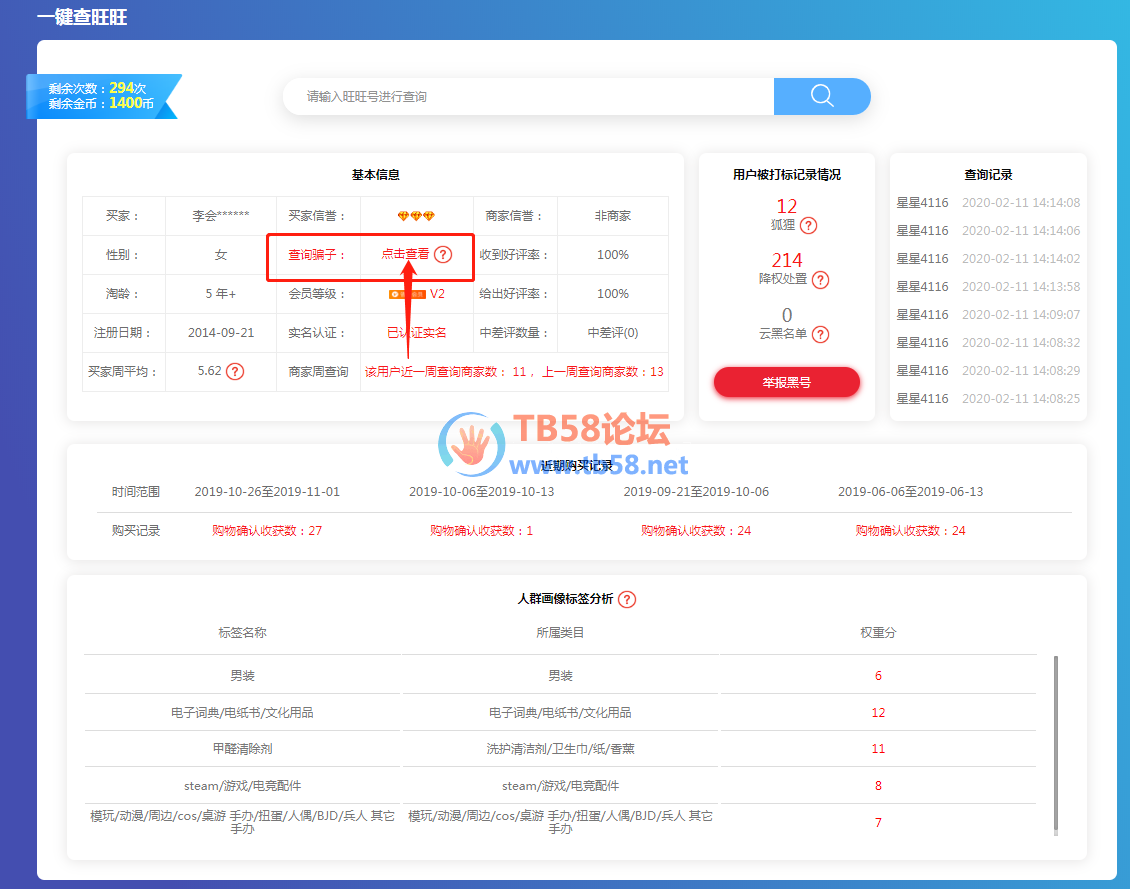Click the 用户被打标记录情况 heading
The height and width of the screenshot is (889, 1130).
(786, 175)
